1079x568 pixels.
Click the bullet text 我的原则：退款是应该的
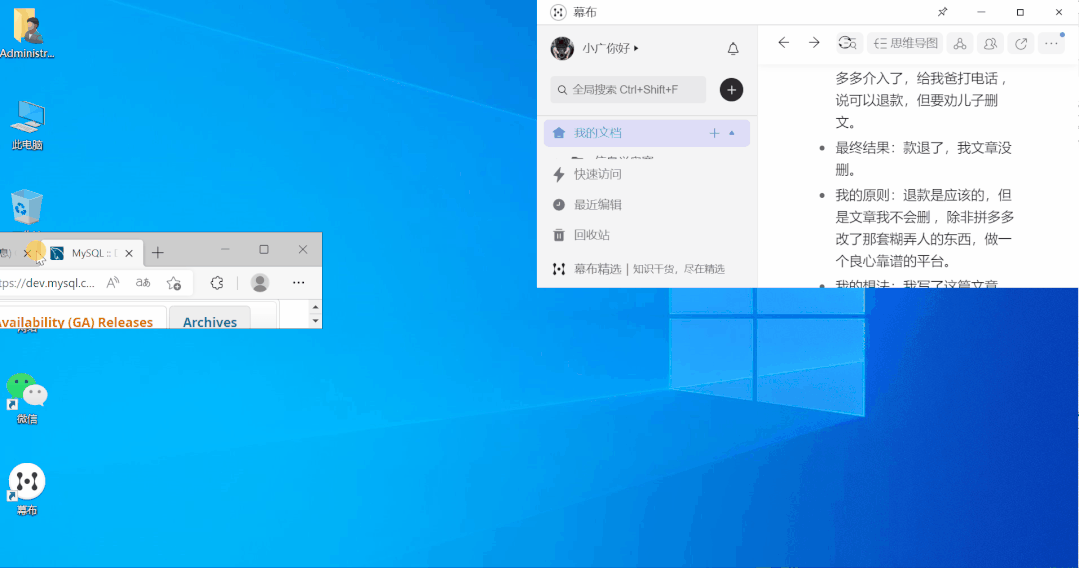(x=924, y=228)
